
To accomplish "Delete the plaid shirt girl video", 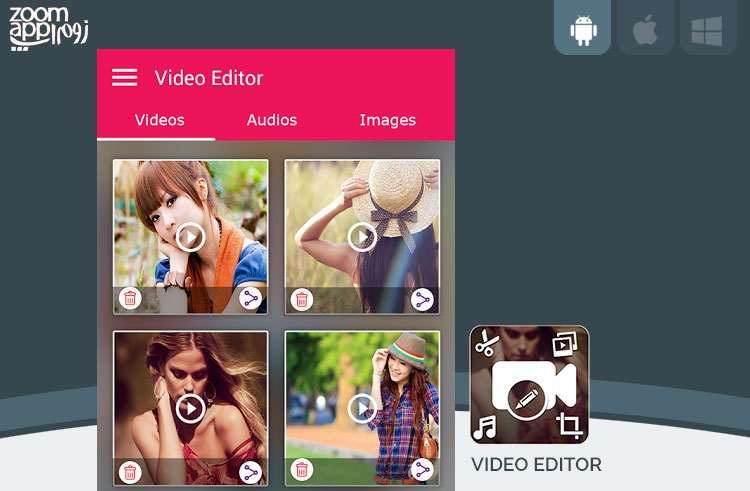I will point(302,469).
